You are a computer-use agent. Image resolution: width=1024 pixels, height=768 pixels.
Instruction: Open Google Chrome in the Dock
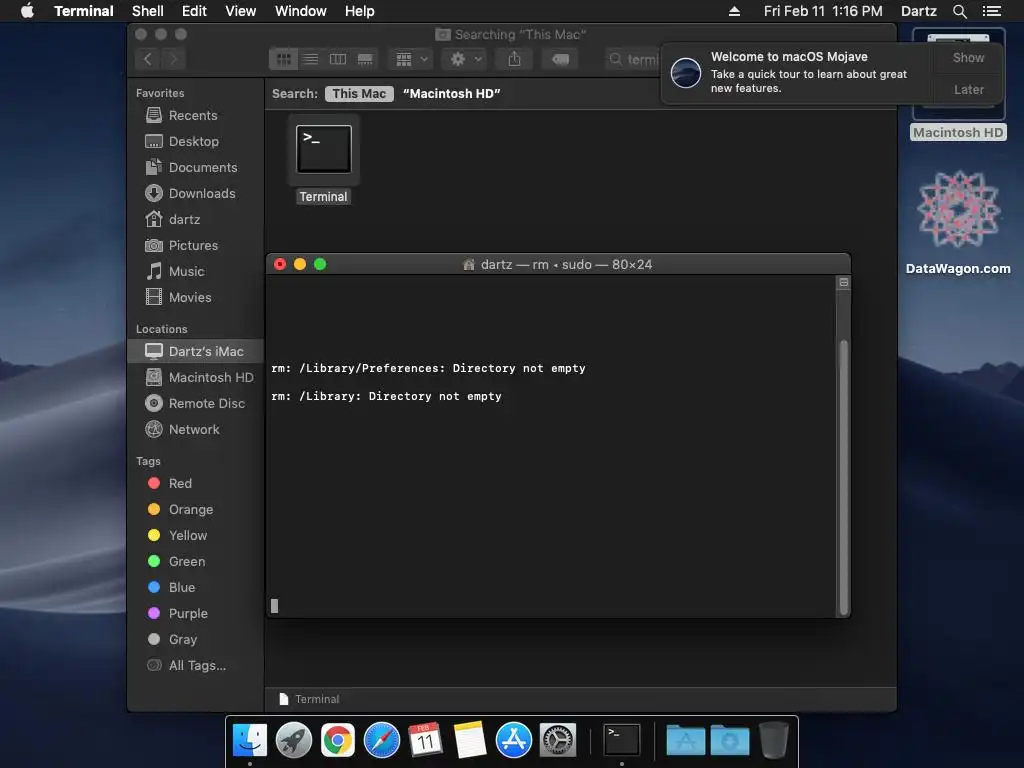tap(338, 740)
